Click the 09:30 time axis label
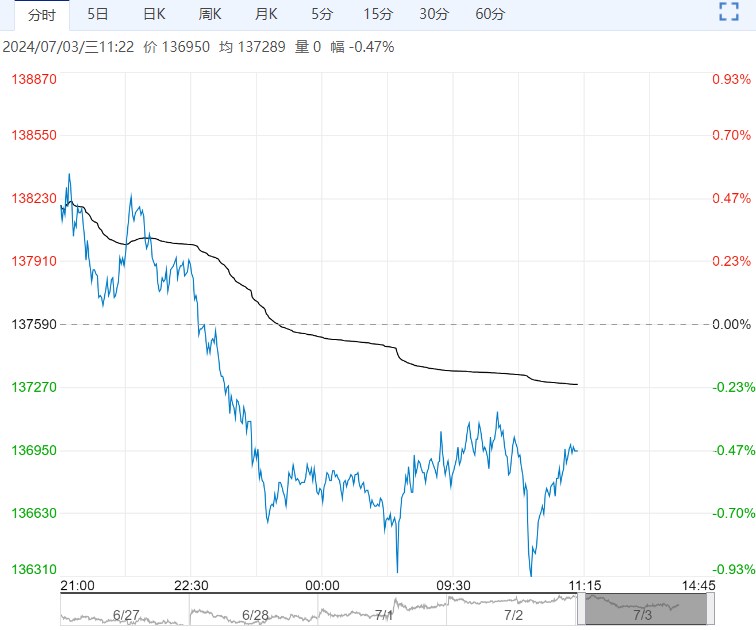 tap(453, 586)
